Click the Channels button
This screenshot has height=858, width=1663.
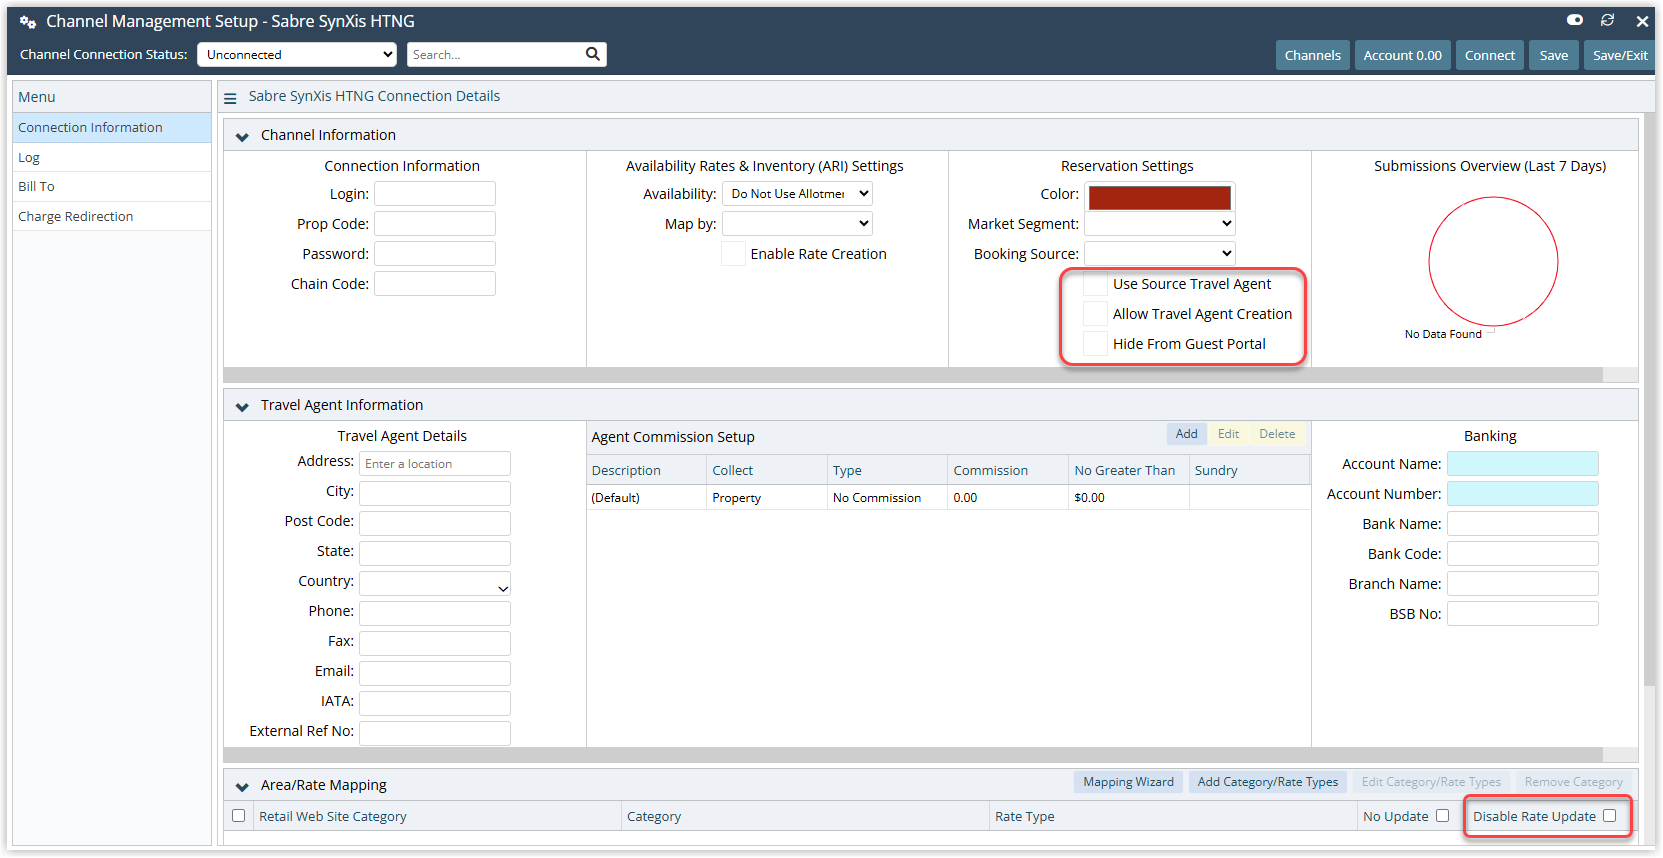click(1312, 55)
